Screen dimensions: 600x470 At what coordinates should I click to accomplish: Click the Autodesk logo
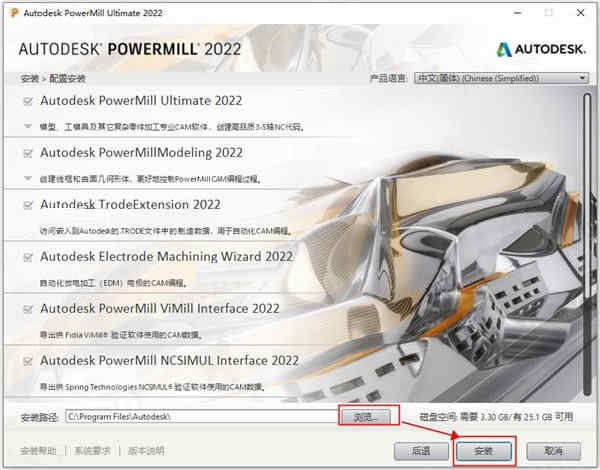coord(541,49)
